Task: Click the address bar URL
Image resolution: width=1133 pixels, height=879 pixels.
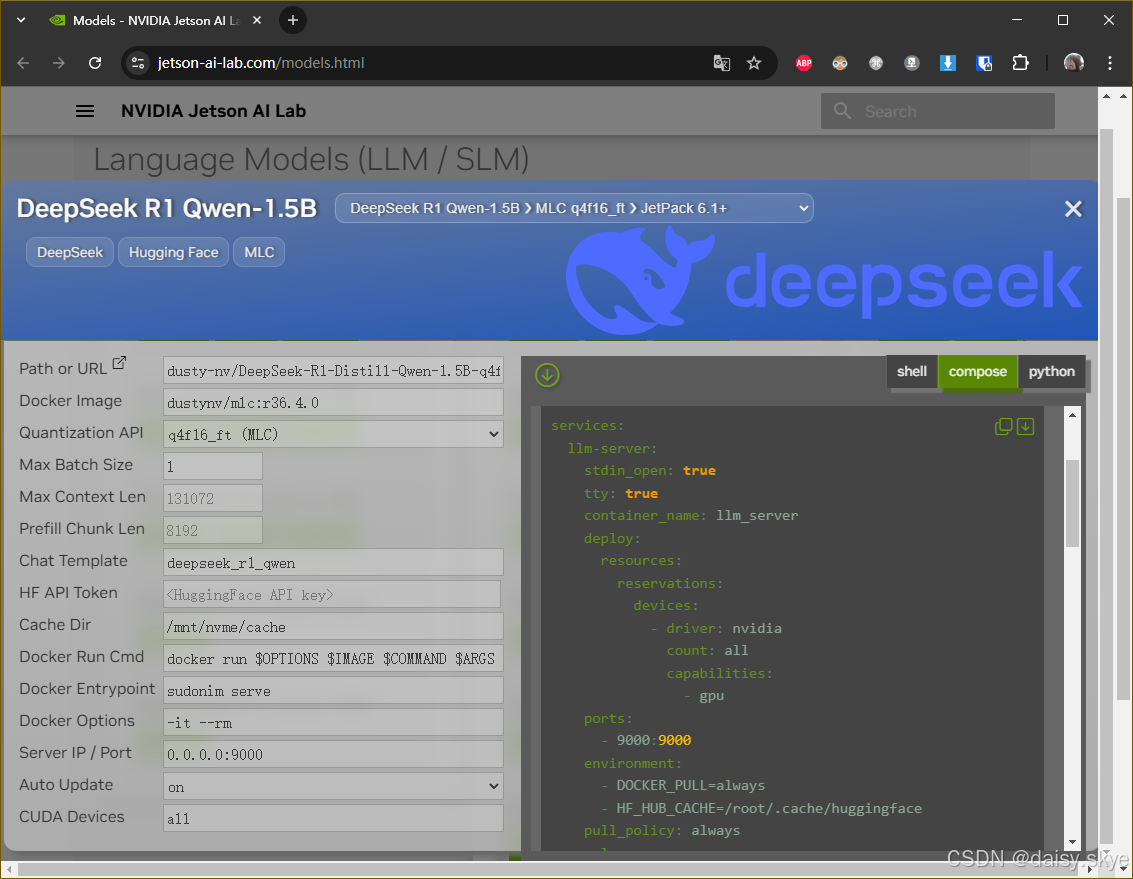Action: pos(261,63)
